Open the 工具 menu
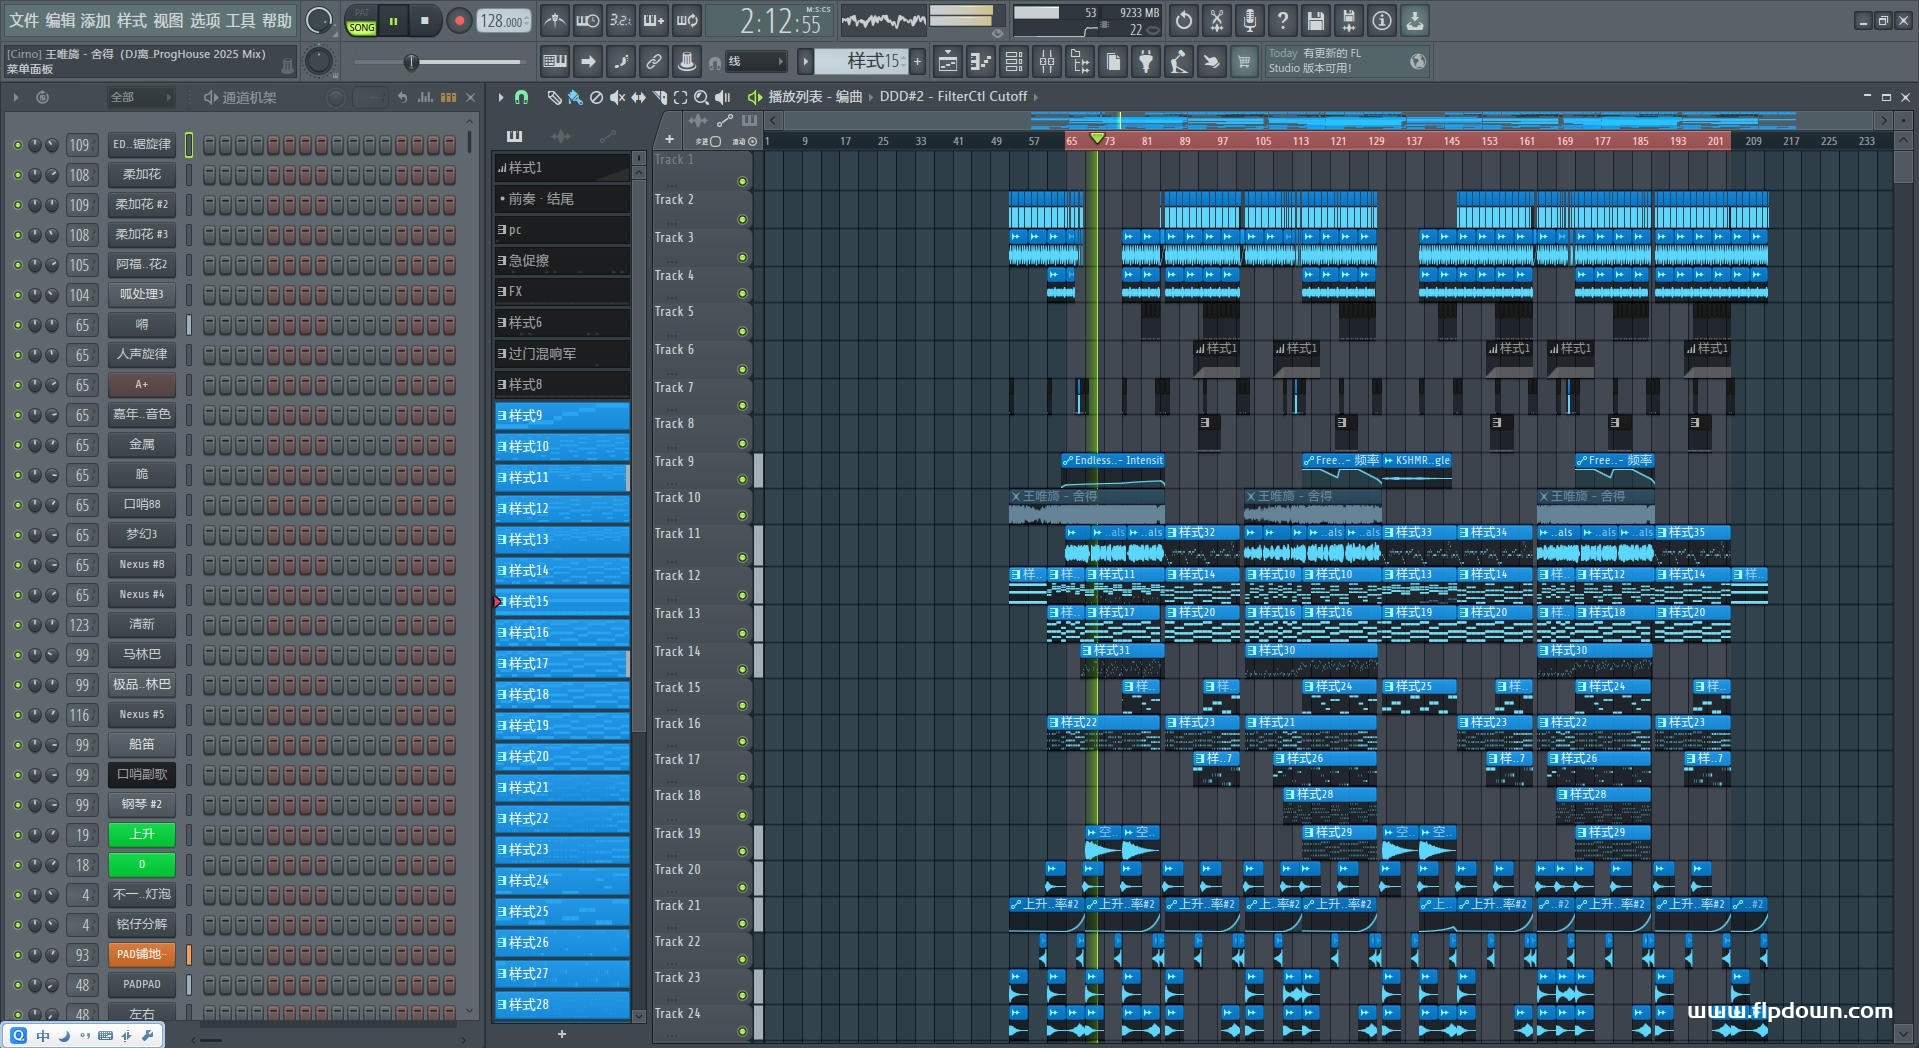This screenshot has height=1048, width=1919. pos(241,21)
